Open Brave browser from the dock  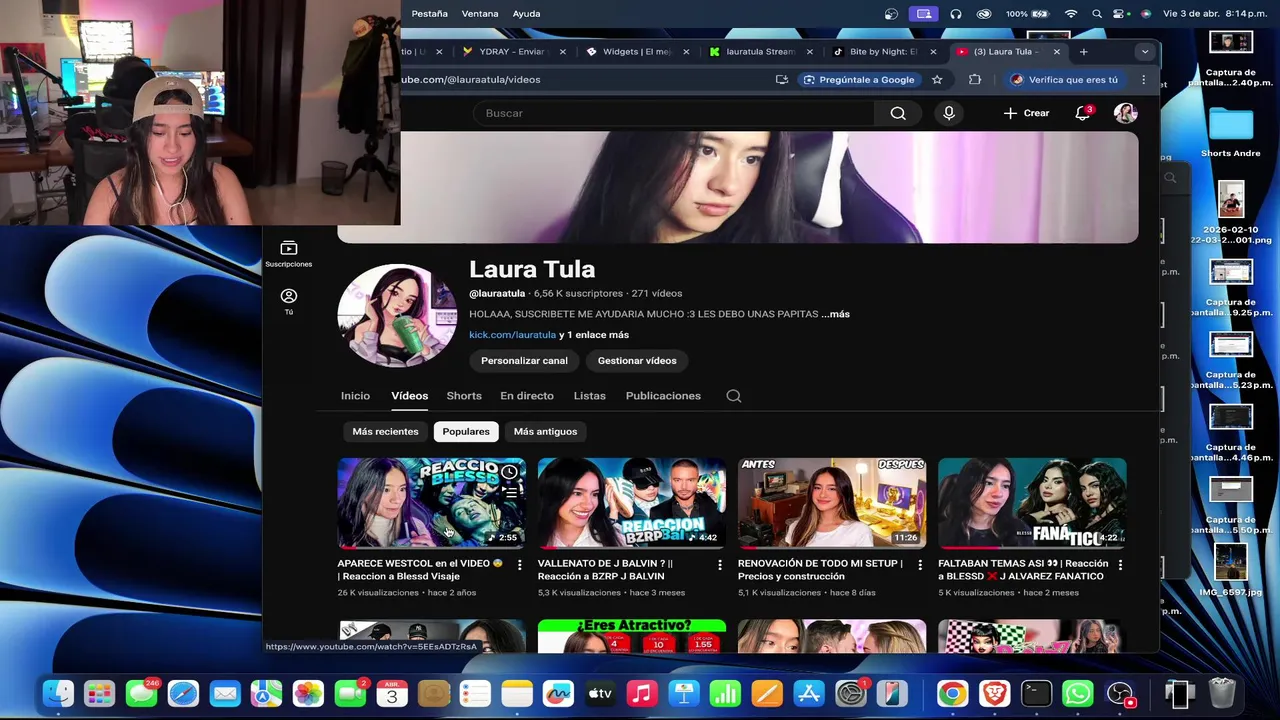click(x=994, y=693)
